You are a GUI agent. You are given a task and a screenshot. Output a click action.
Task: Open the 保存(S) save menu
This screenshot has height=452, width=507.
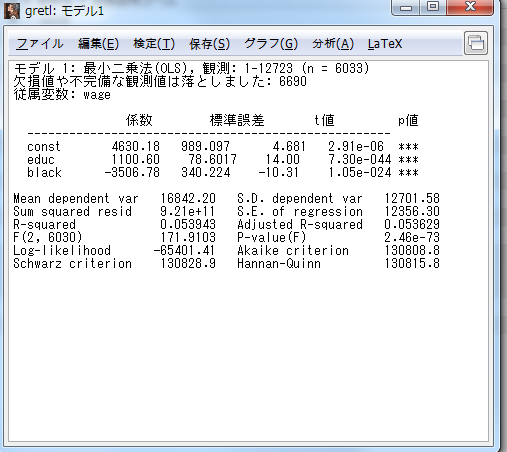pos(209,44)
